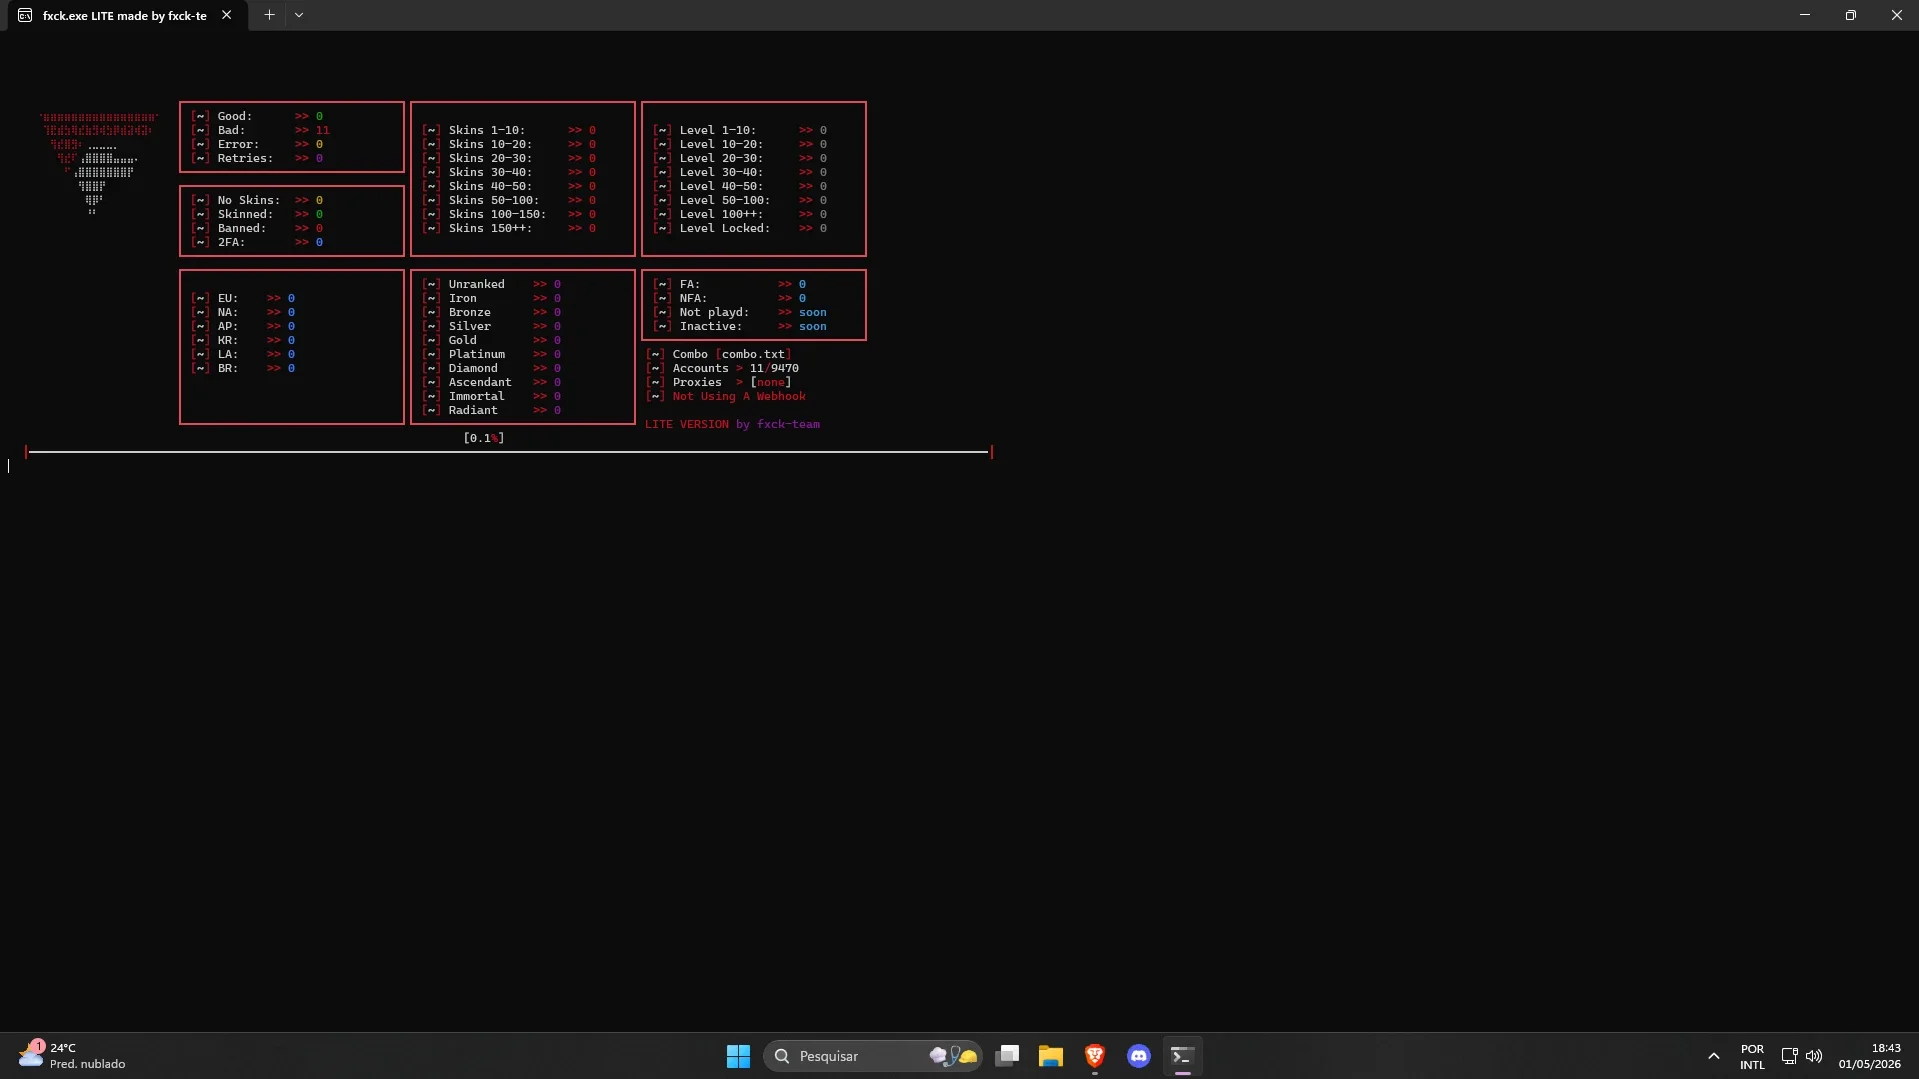1919x1079 pixels.
Task: Select the fxck.exe LITE tab
Action: (x=127, y=16)
